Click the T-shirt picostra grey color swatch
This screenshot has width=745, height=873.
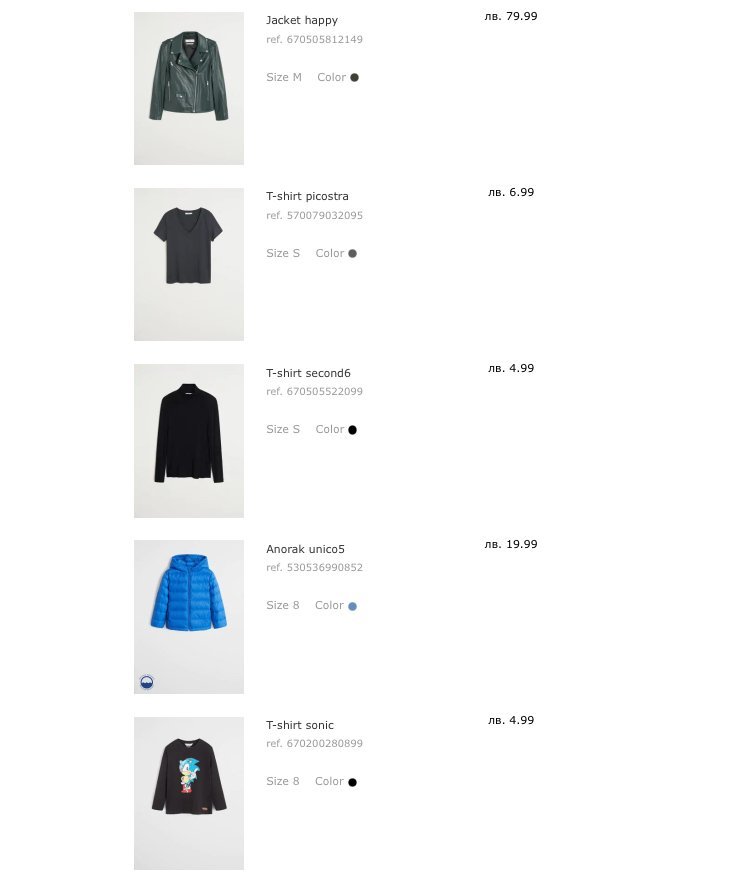point(352,253)
